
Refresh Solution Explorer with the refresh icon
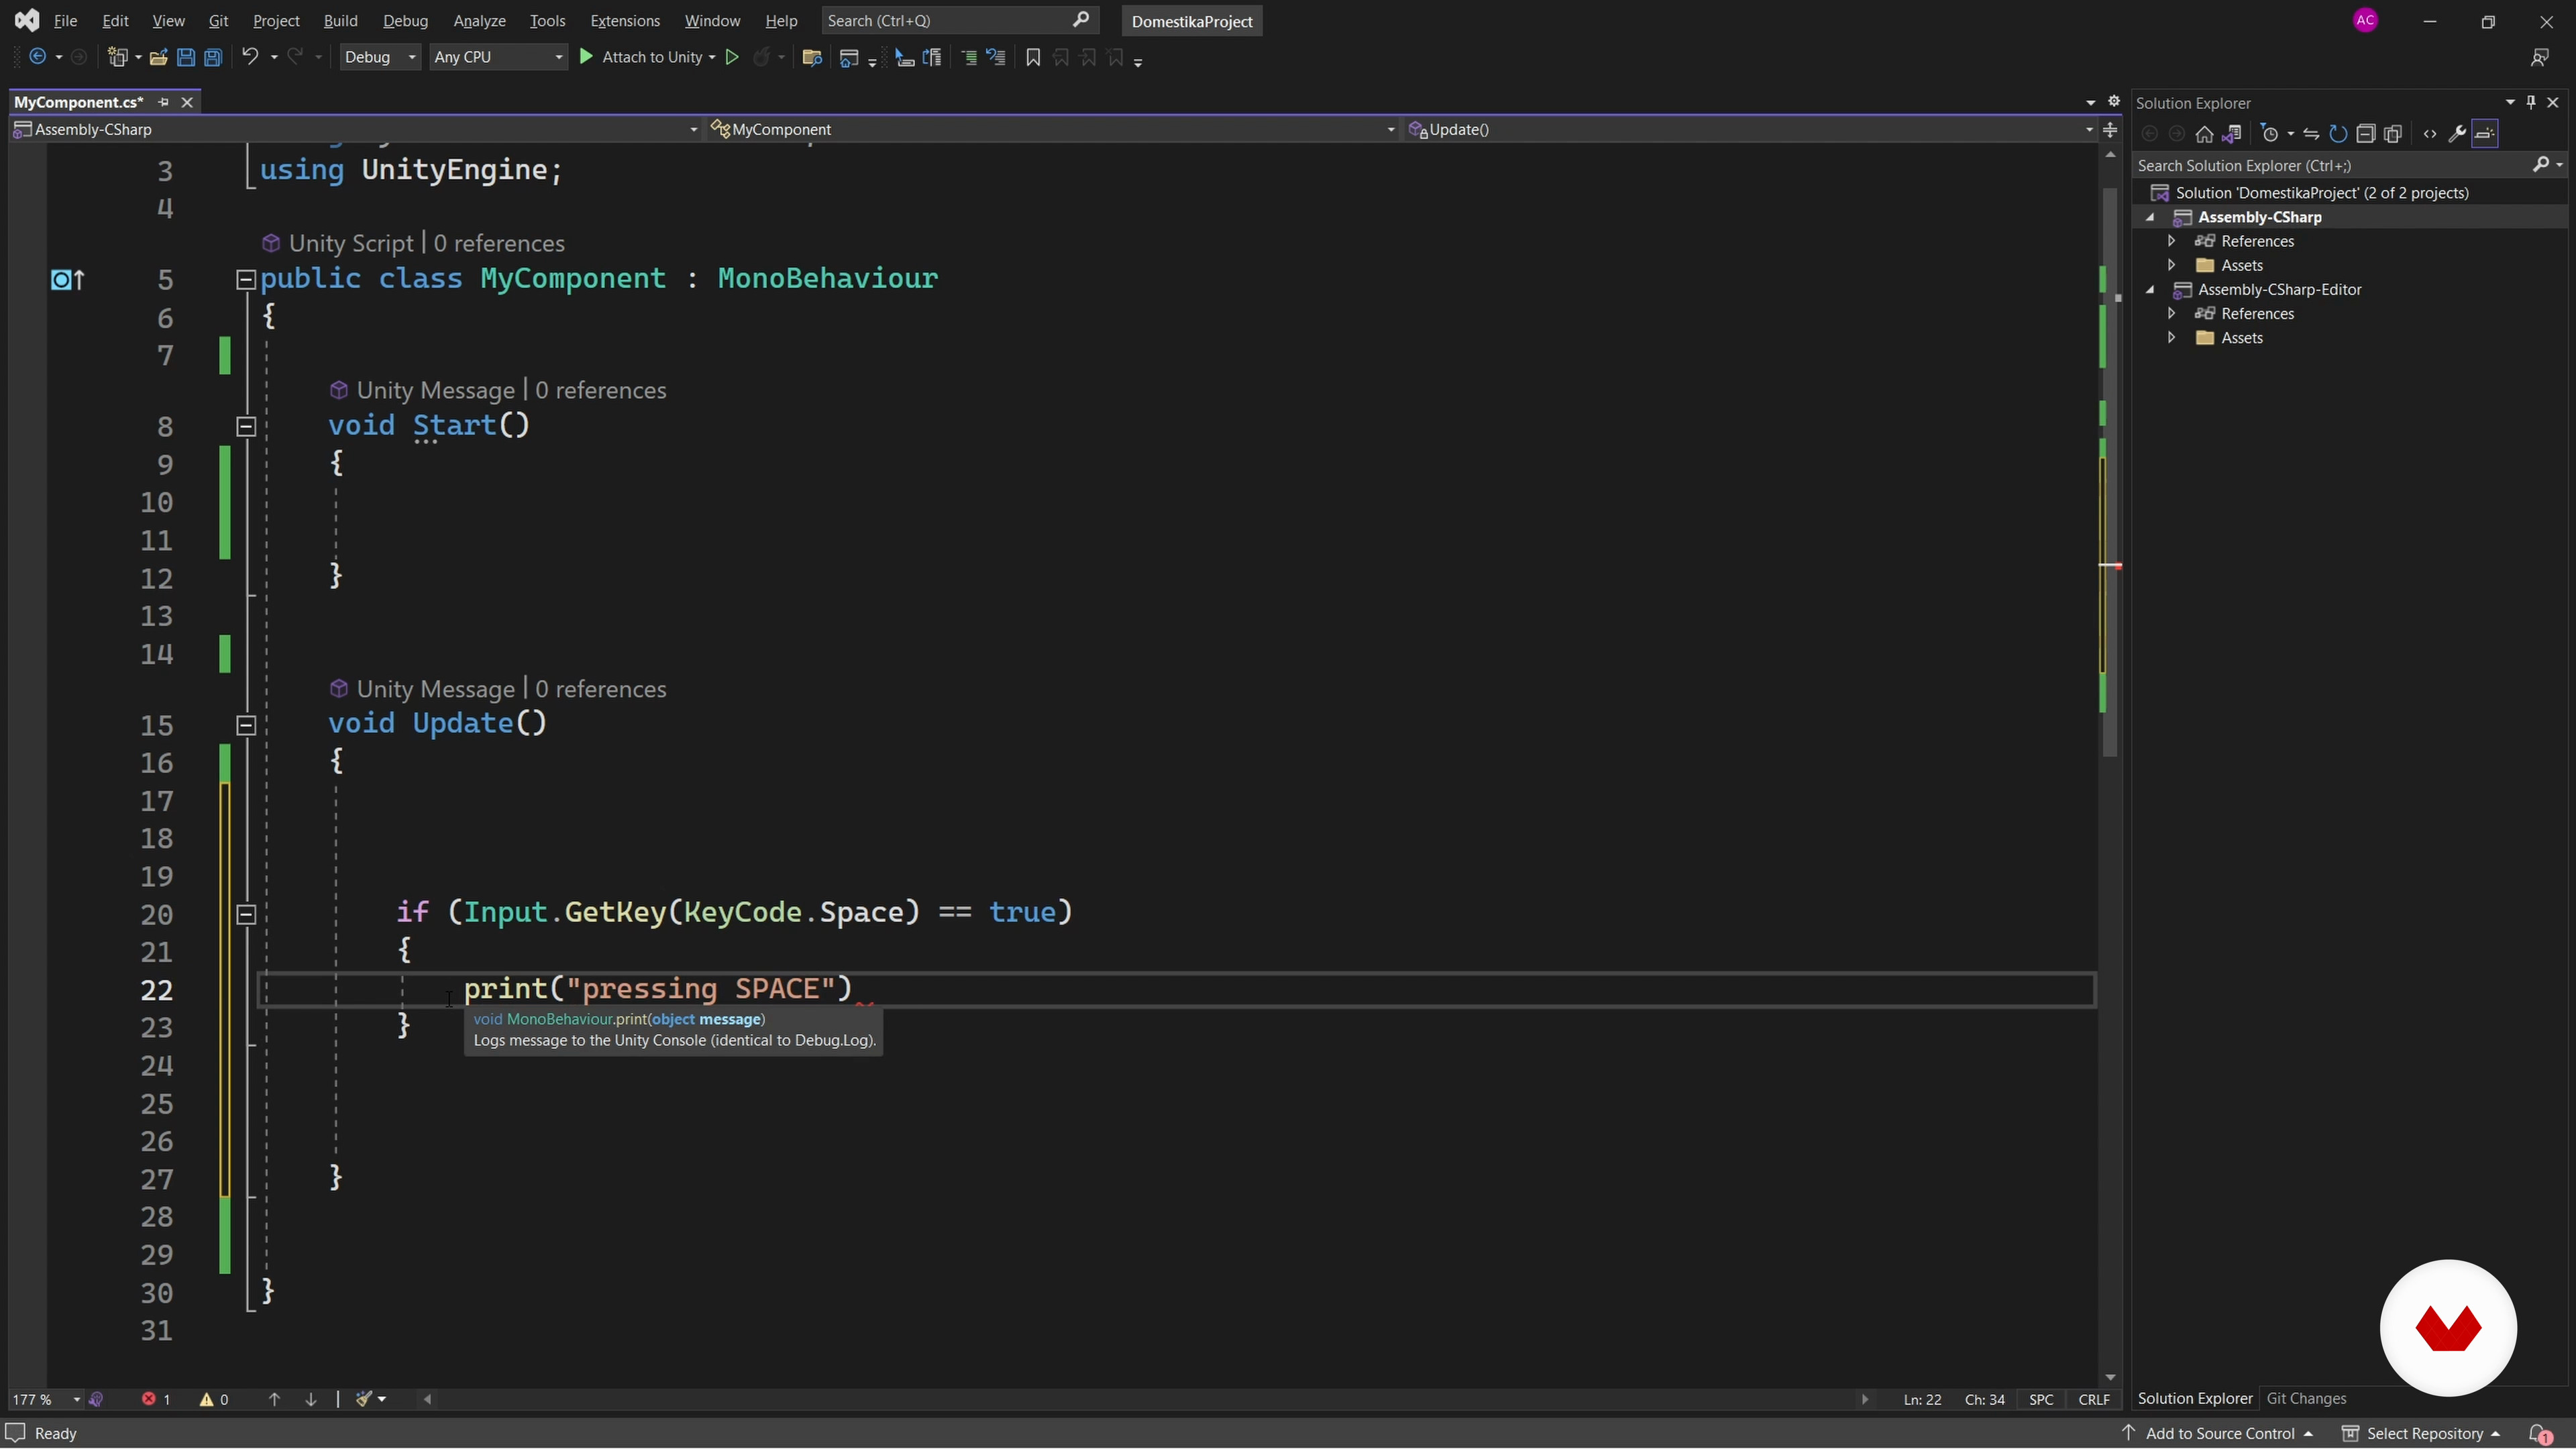[x=2338, y=134]
